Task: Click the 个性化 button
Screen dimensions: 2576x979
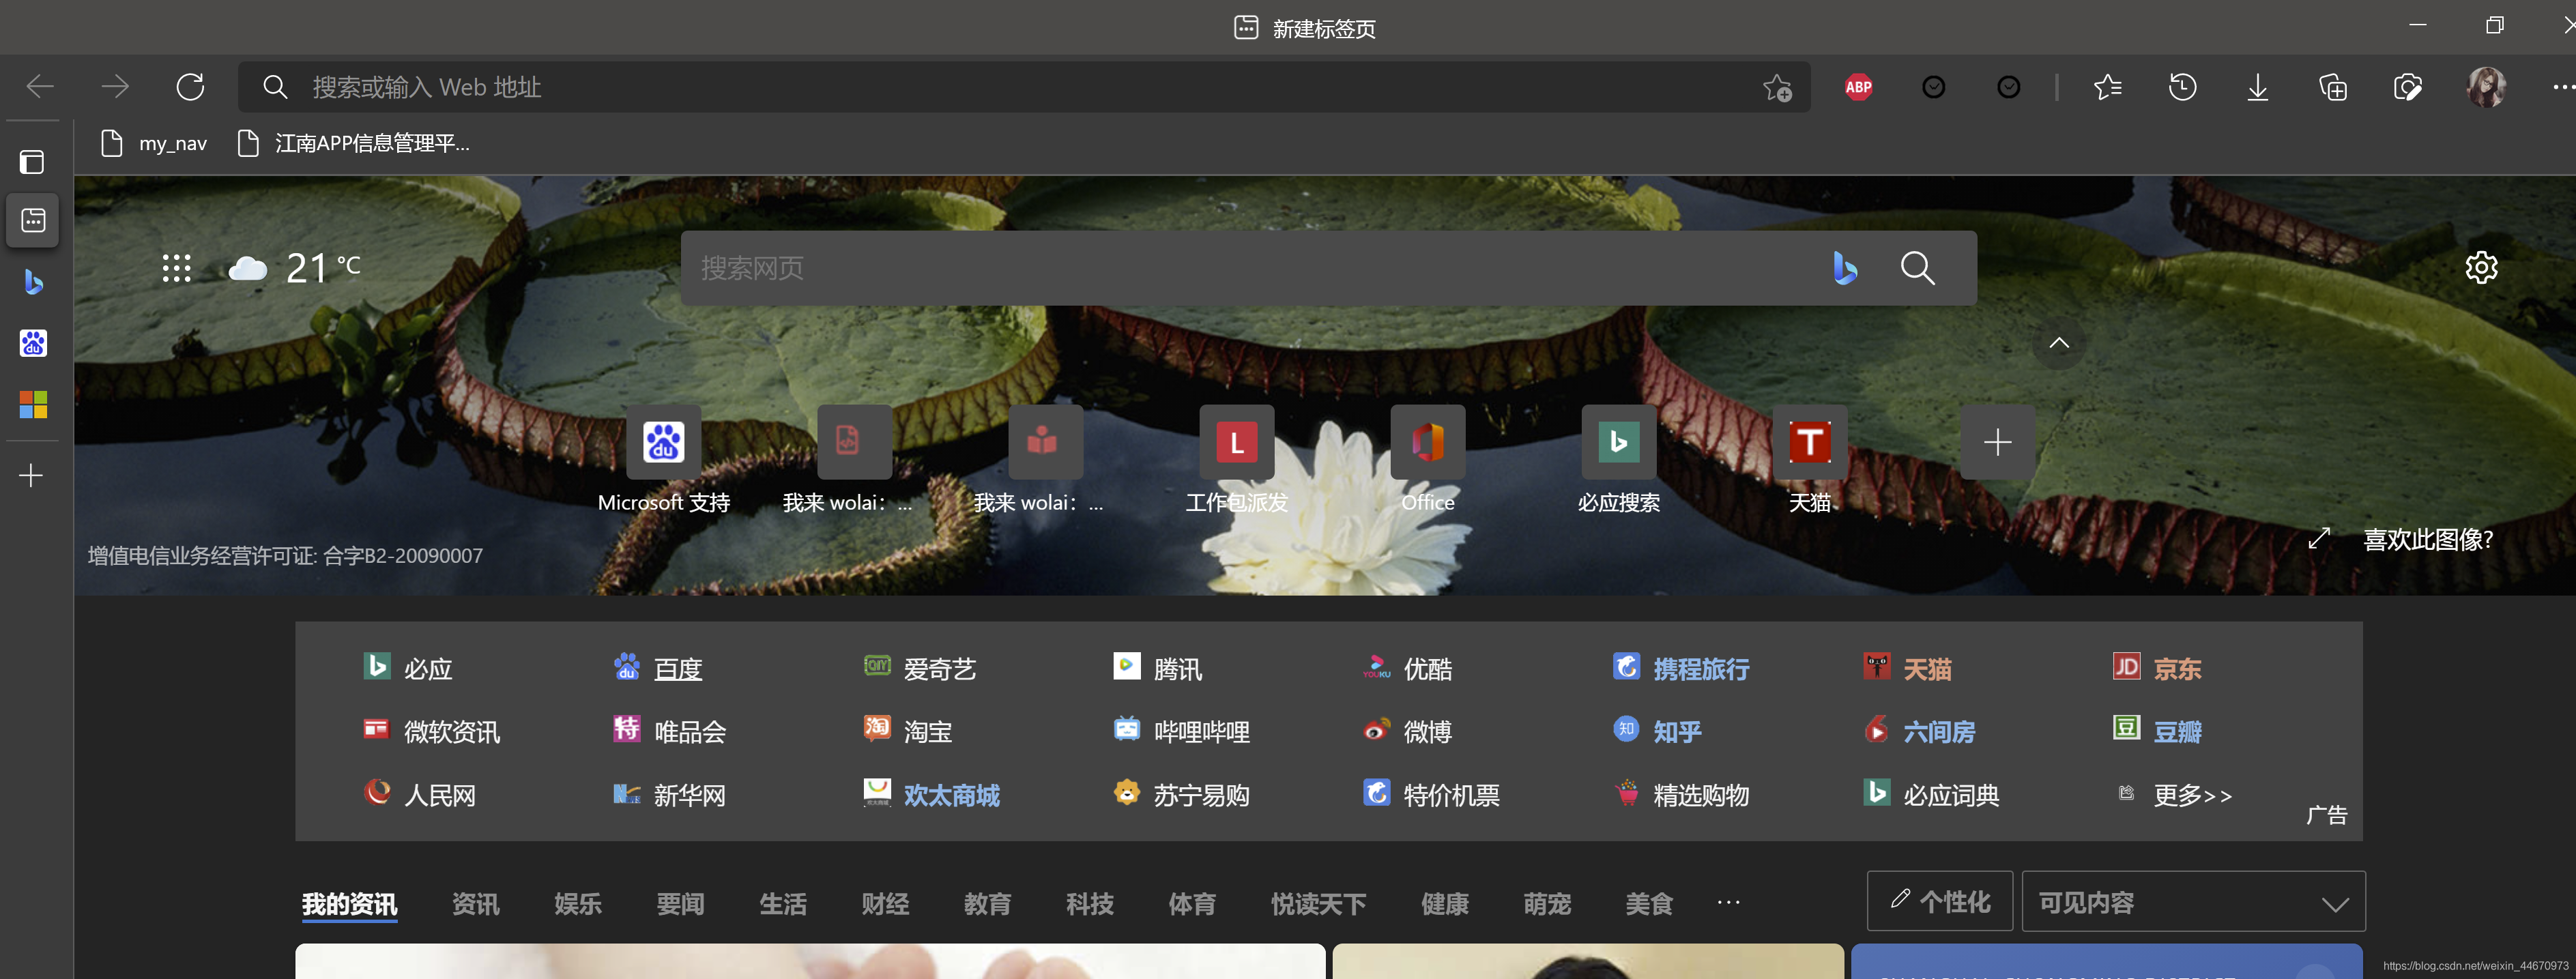Action: 1939,902
